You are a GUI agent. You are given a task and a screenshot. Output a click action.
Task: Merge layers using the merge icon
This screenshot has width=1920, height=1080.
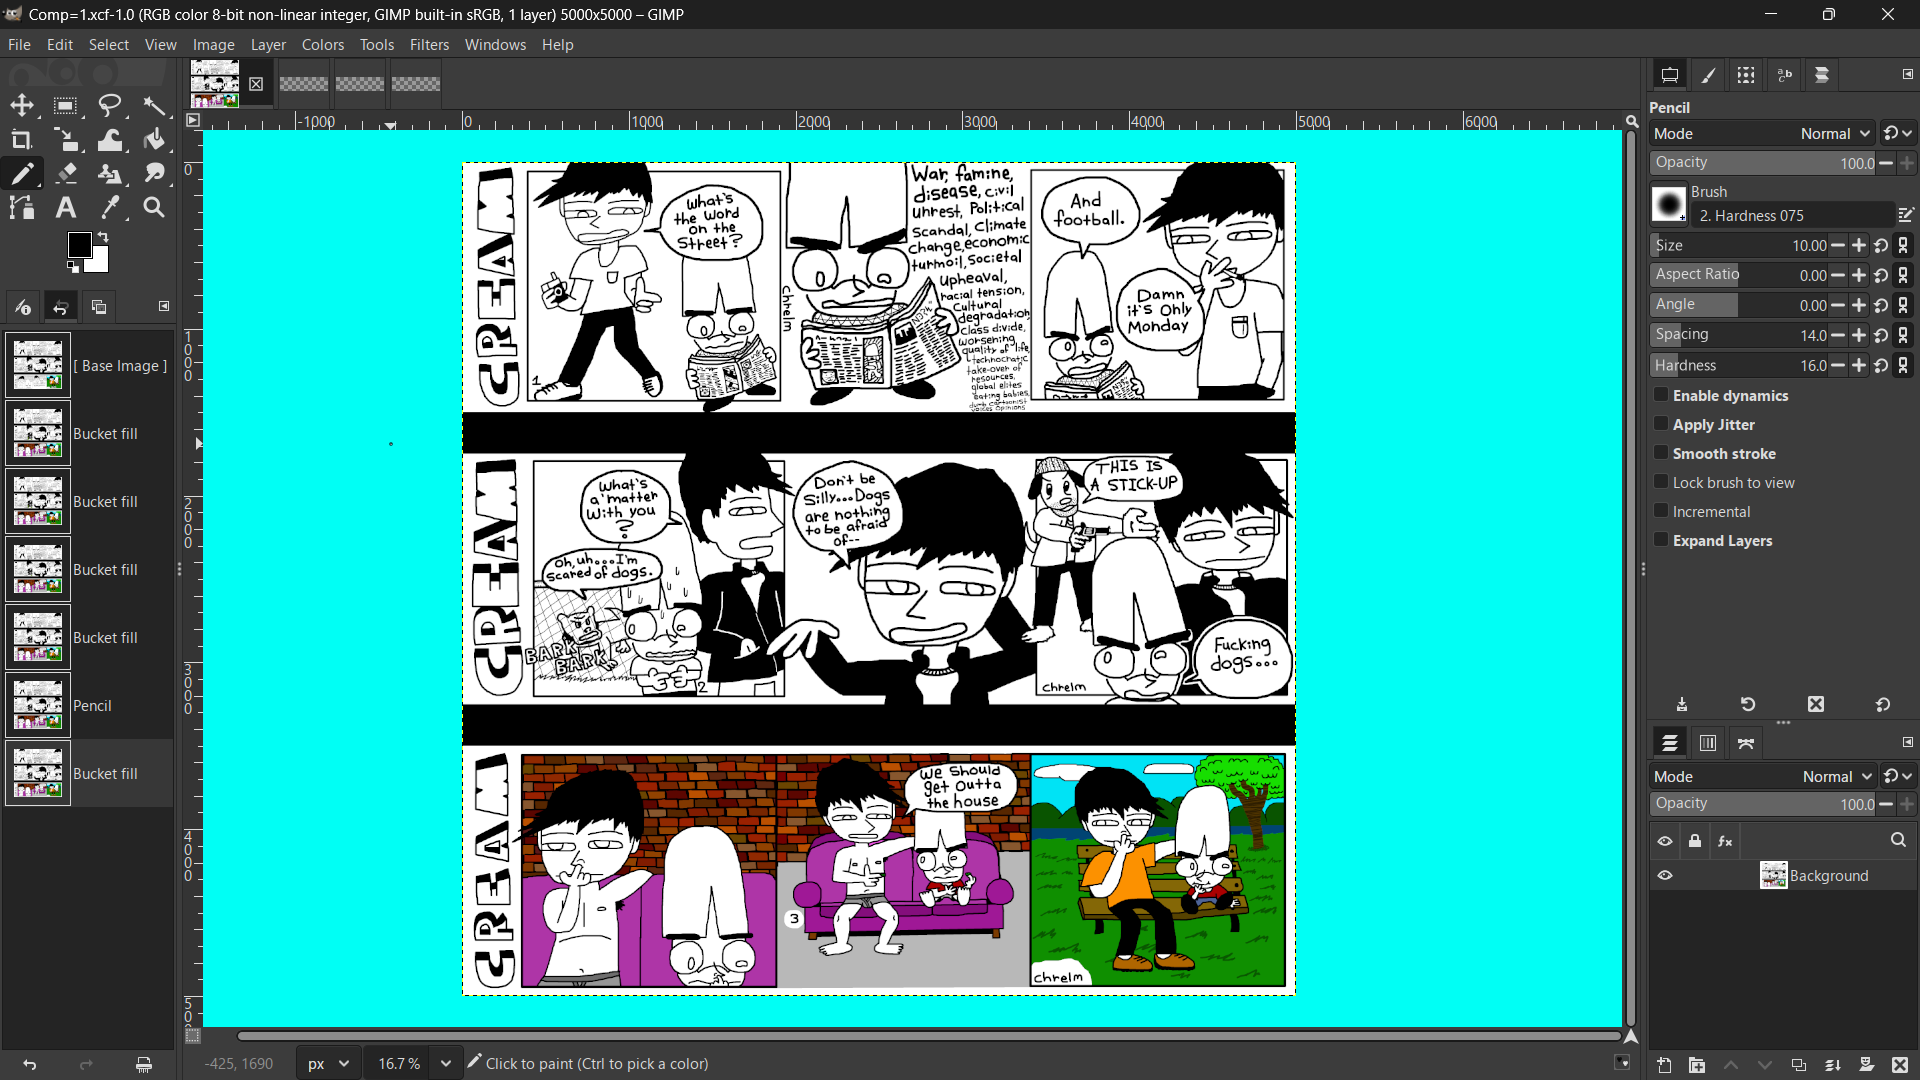(1832, 1065)
